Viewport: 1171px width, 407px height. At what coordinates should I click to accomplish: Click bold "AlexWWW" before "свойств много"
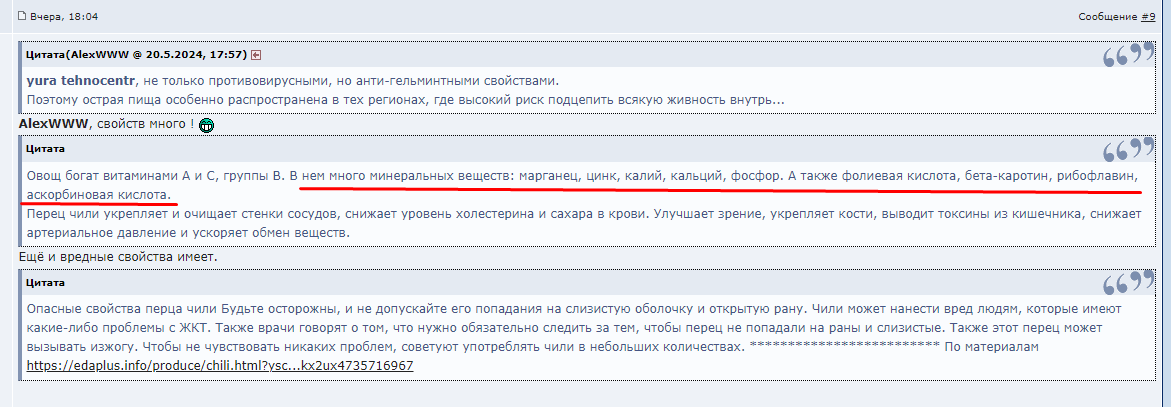pyautogui.click(x=53, y=124)
